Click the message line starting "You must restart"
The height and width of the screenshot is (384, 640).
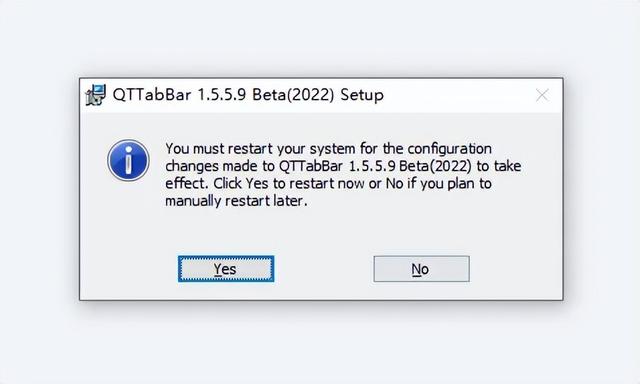(329, 149)
